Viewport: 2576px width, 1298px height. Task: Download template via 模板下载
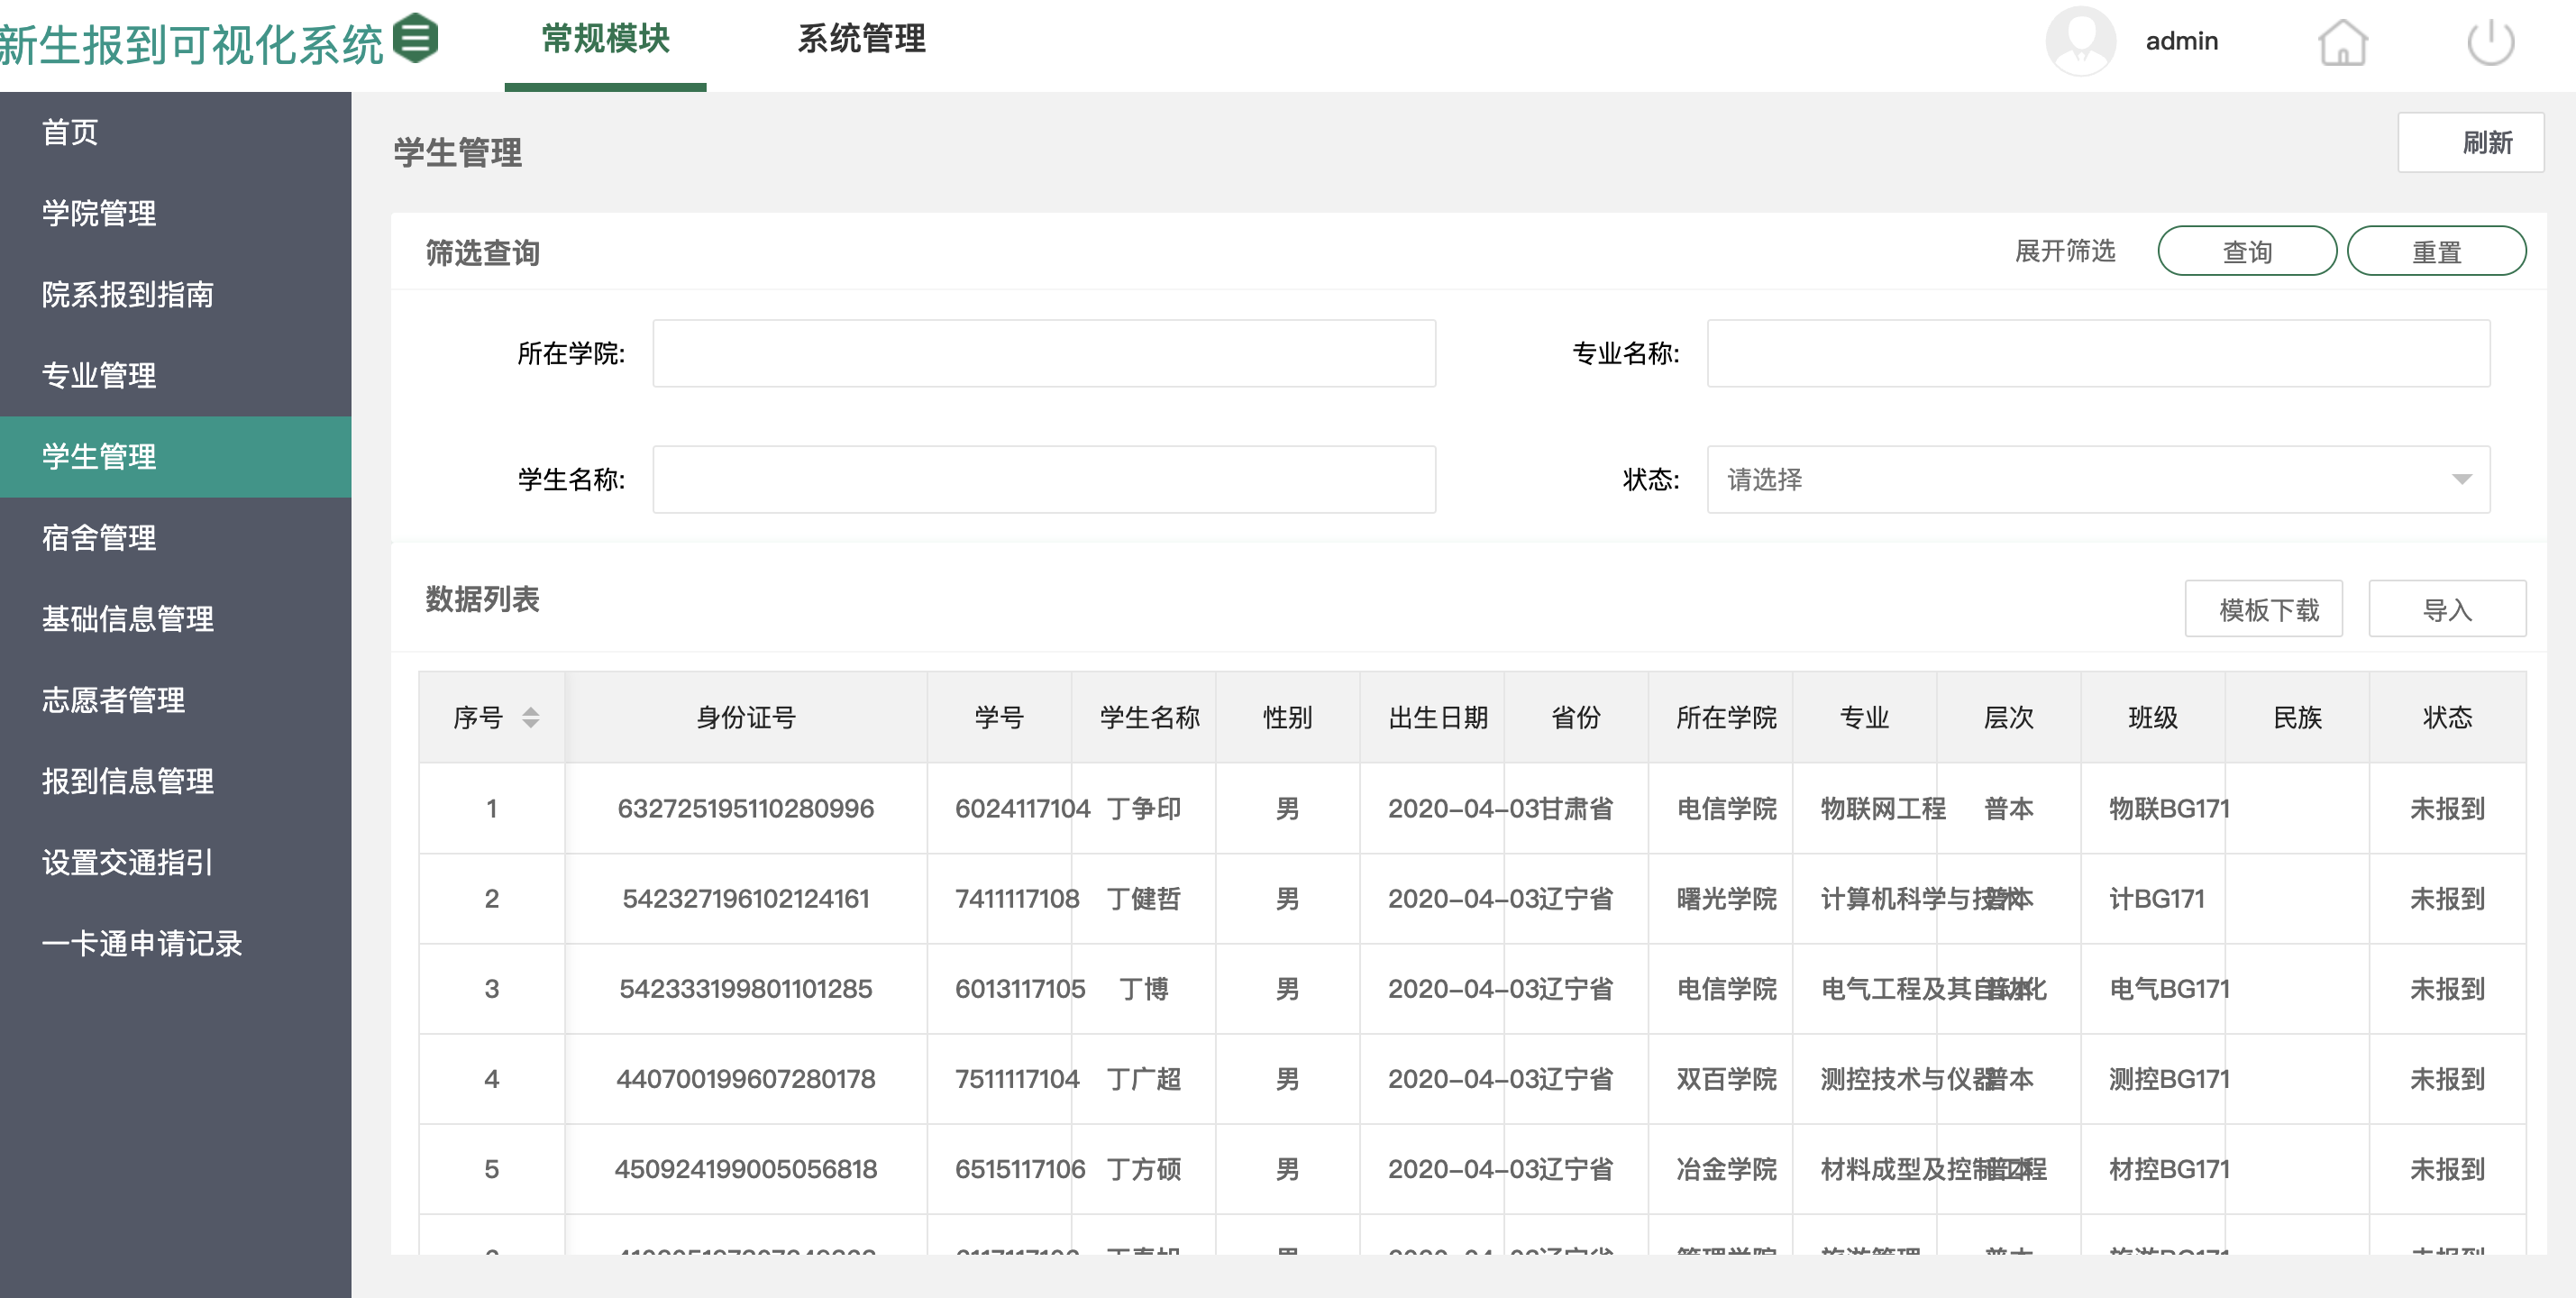pos(2263,609)
